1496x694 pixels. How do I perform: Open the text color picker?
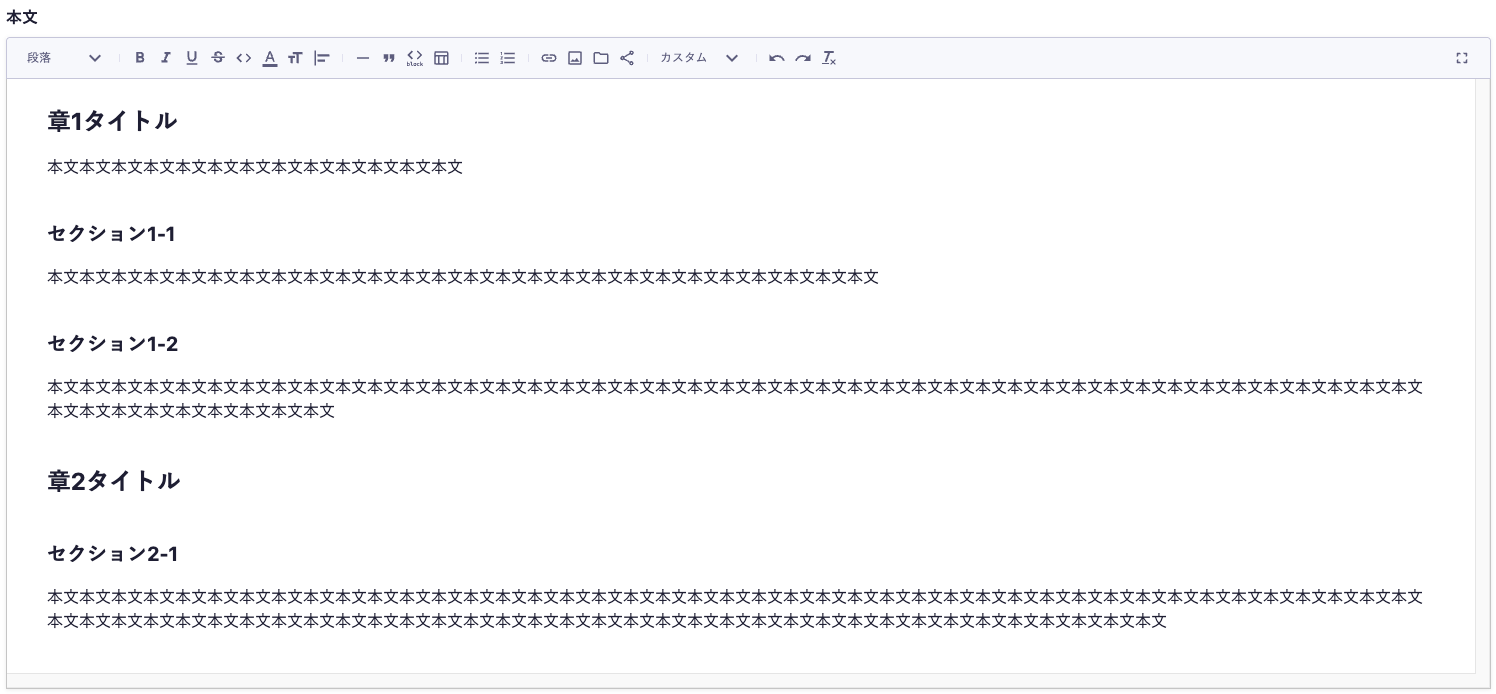tap(270, 58)
